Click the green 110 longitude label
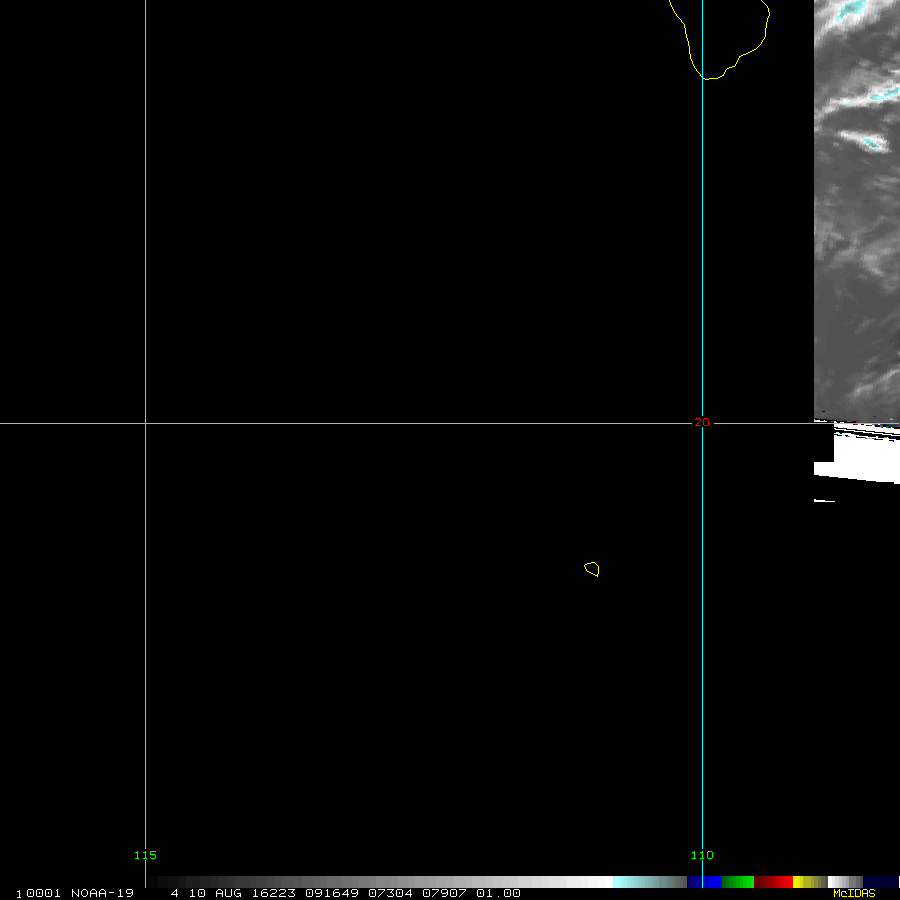This screenshot has height=900, width=900. (702, 855)
